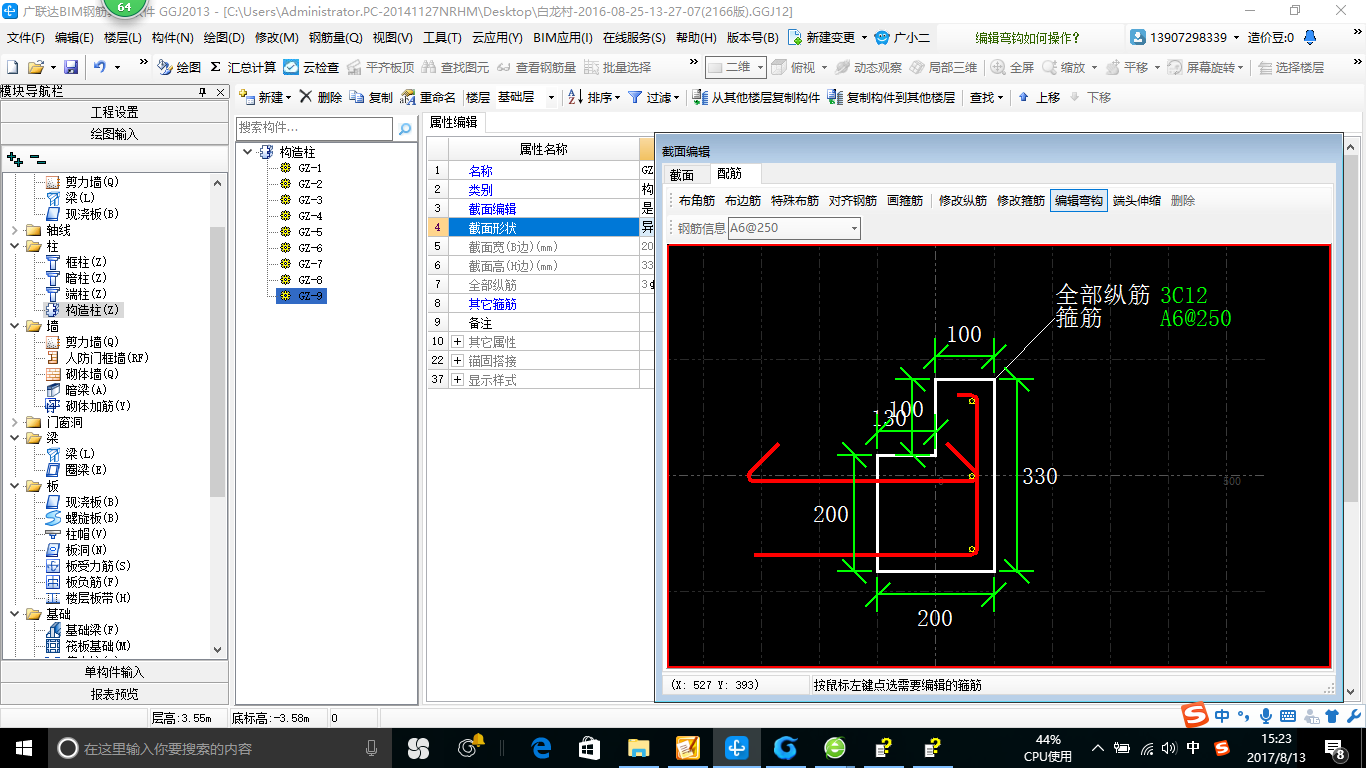
Task: Click 重命名 rename button
Action: tap(428, 97)
